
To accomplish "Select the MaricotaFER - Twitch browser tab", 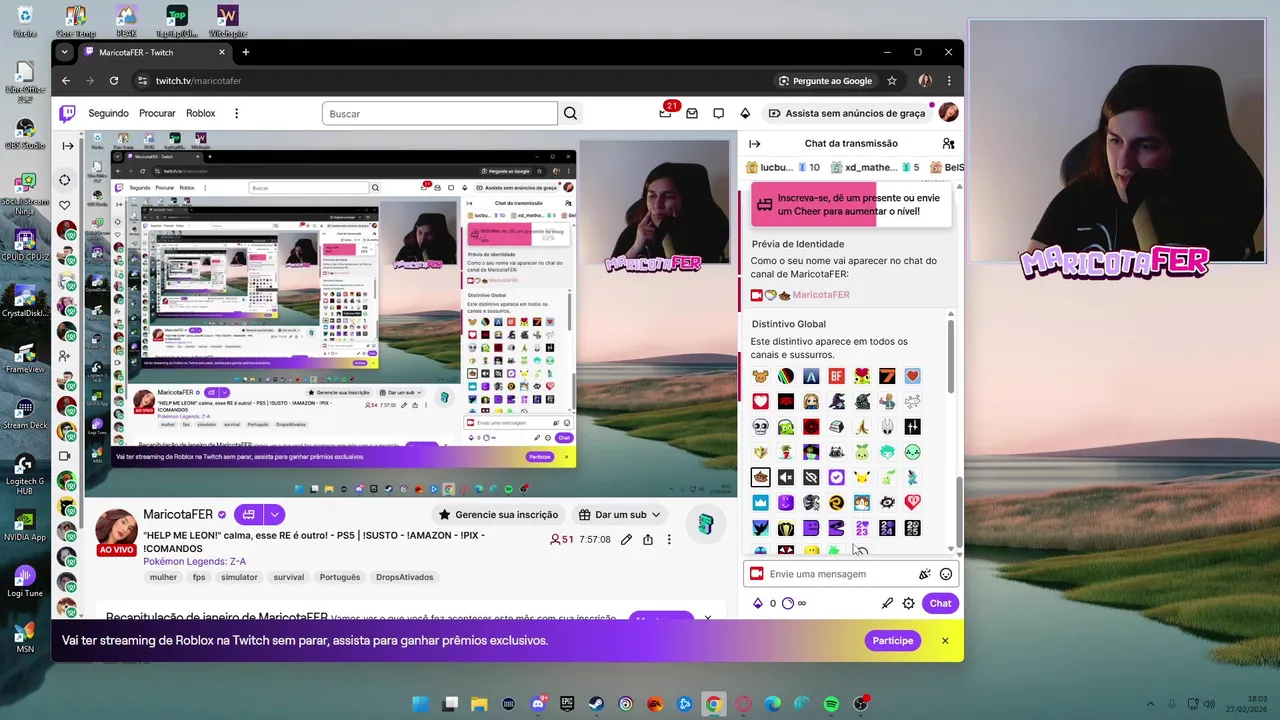I will [155, 52].
